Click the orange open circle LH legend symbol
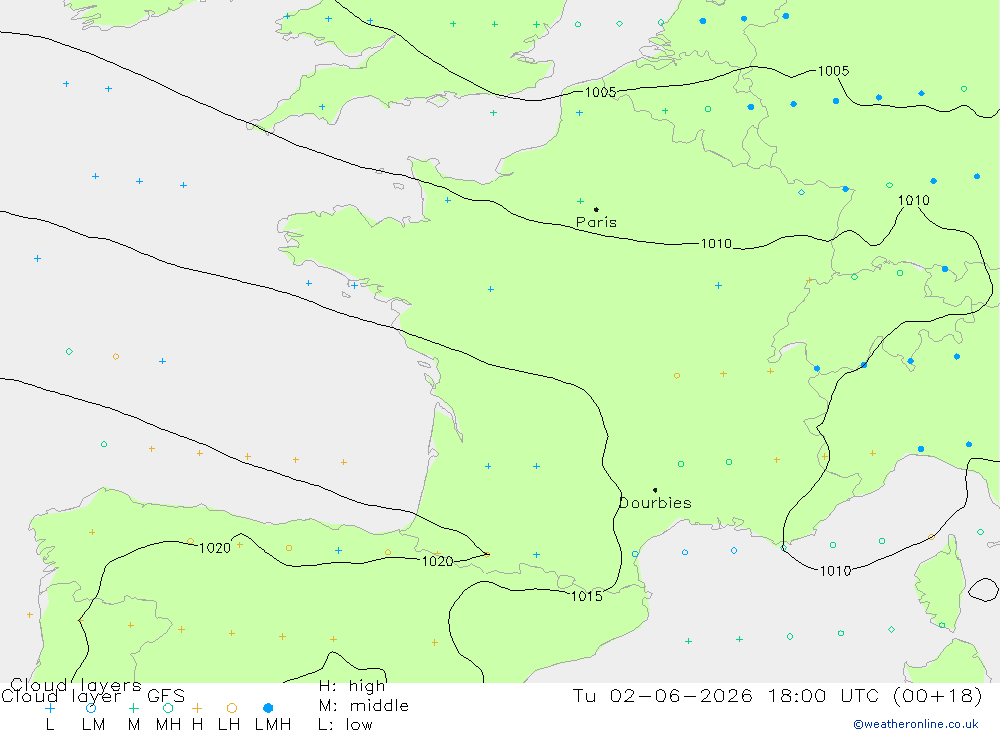The width and height of the screenshot is (1000, 733). (232, 708)
